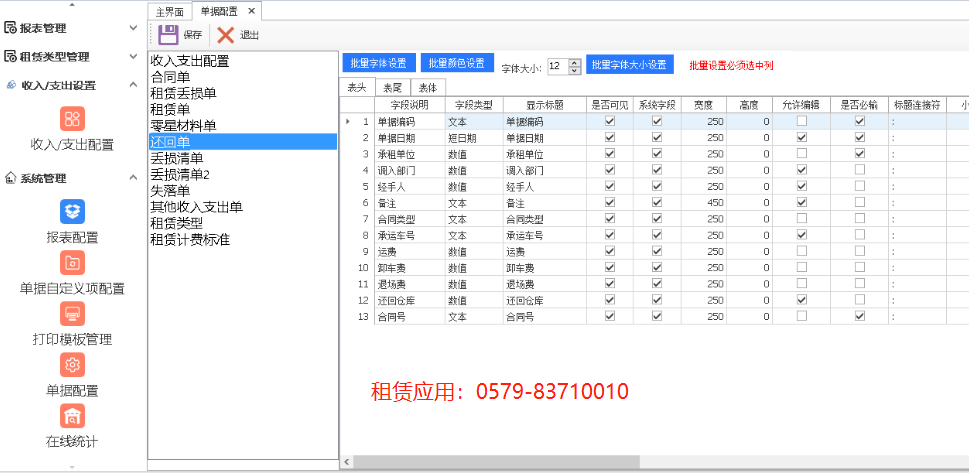The image size is (969, 475).
Task: Toggle 系统字段 checkbox for 经手人
Action: click(x=657, y=186)
